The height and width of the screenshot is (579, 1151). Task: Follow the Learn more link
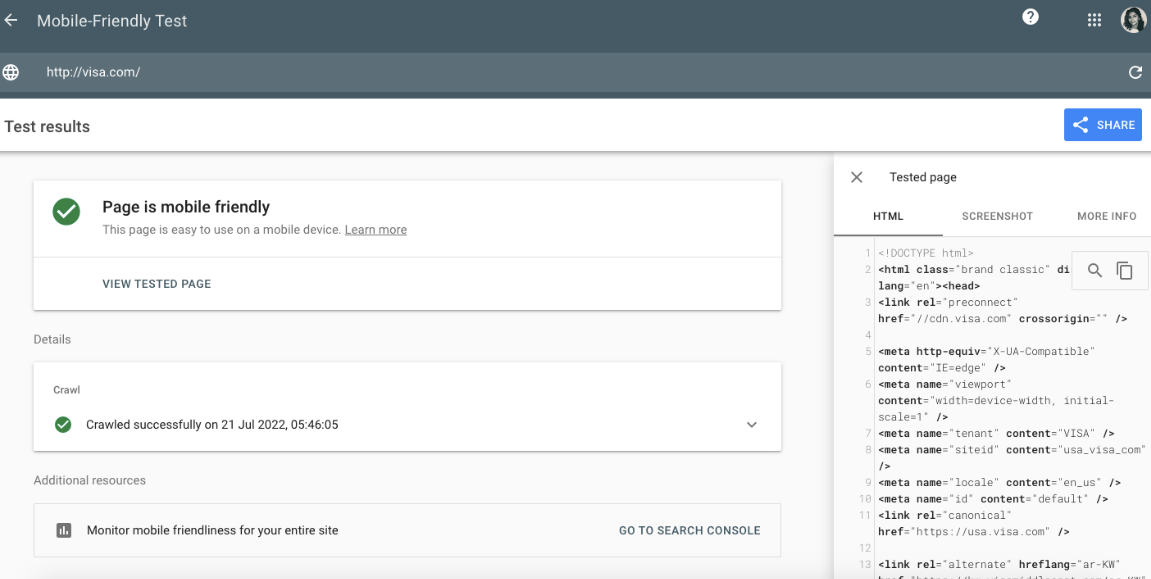point(376,230)
